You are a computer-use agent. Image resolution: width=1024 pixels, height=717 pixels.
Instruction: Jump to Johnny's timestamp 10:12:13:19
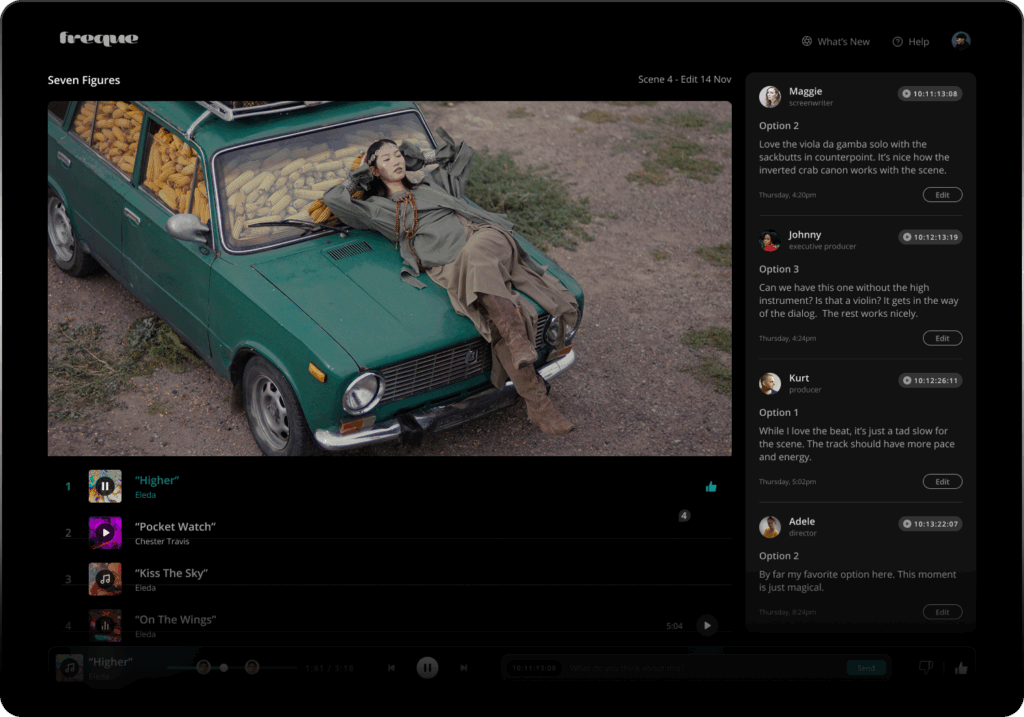[x=930, y=237]
